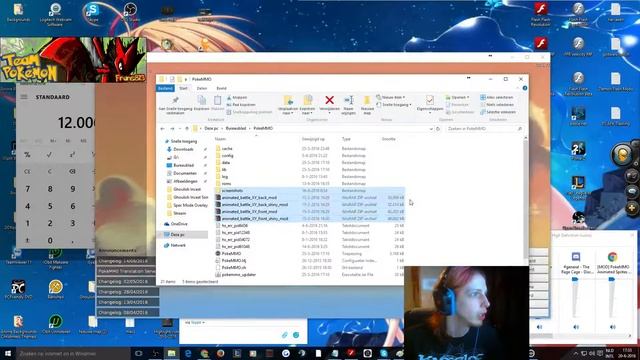Click Selectie omkeren in ribbon
The width and height of the screenshot is (640, 360).
tap(498, 112)
